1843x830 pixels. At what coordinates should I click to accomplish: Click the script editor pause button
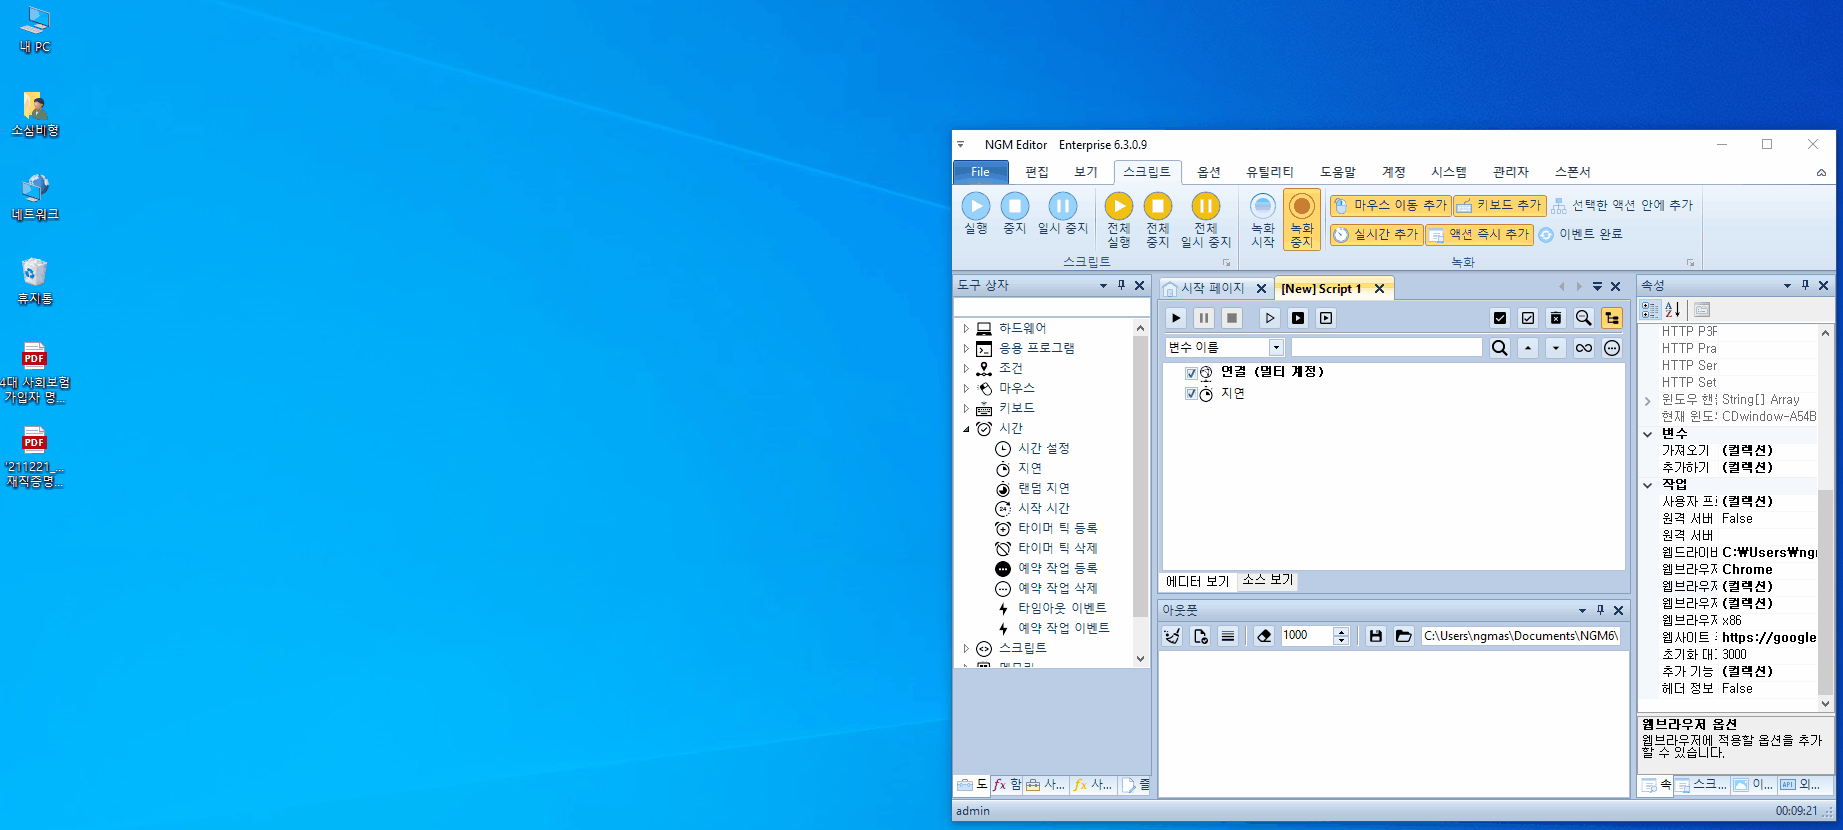click(1204, 318)
